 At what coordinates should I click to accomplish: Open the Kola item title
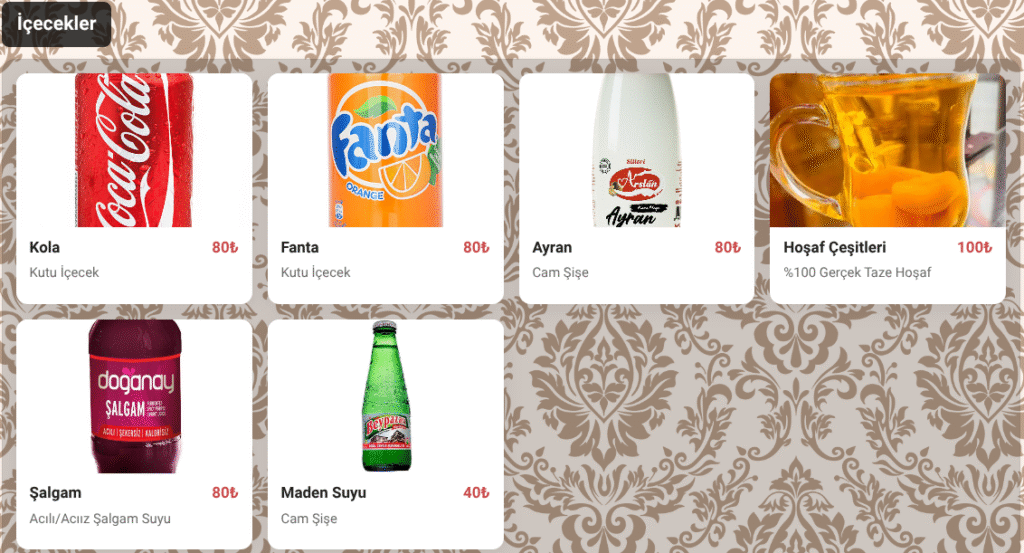(x=44, y=247)
